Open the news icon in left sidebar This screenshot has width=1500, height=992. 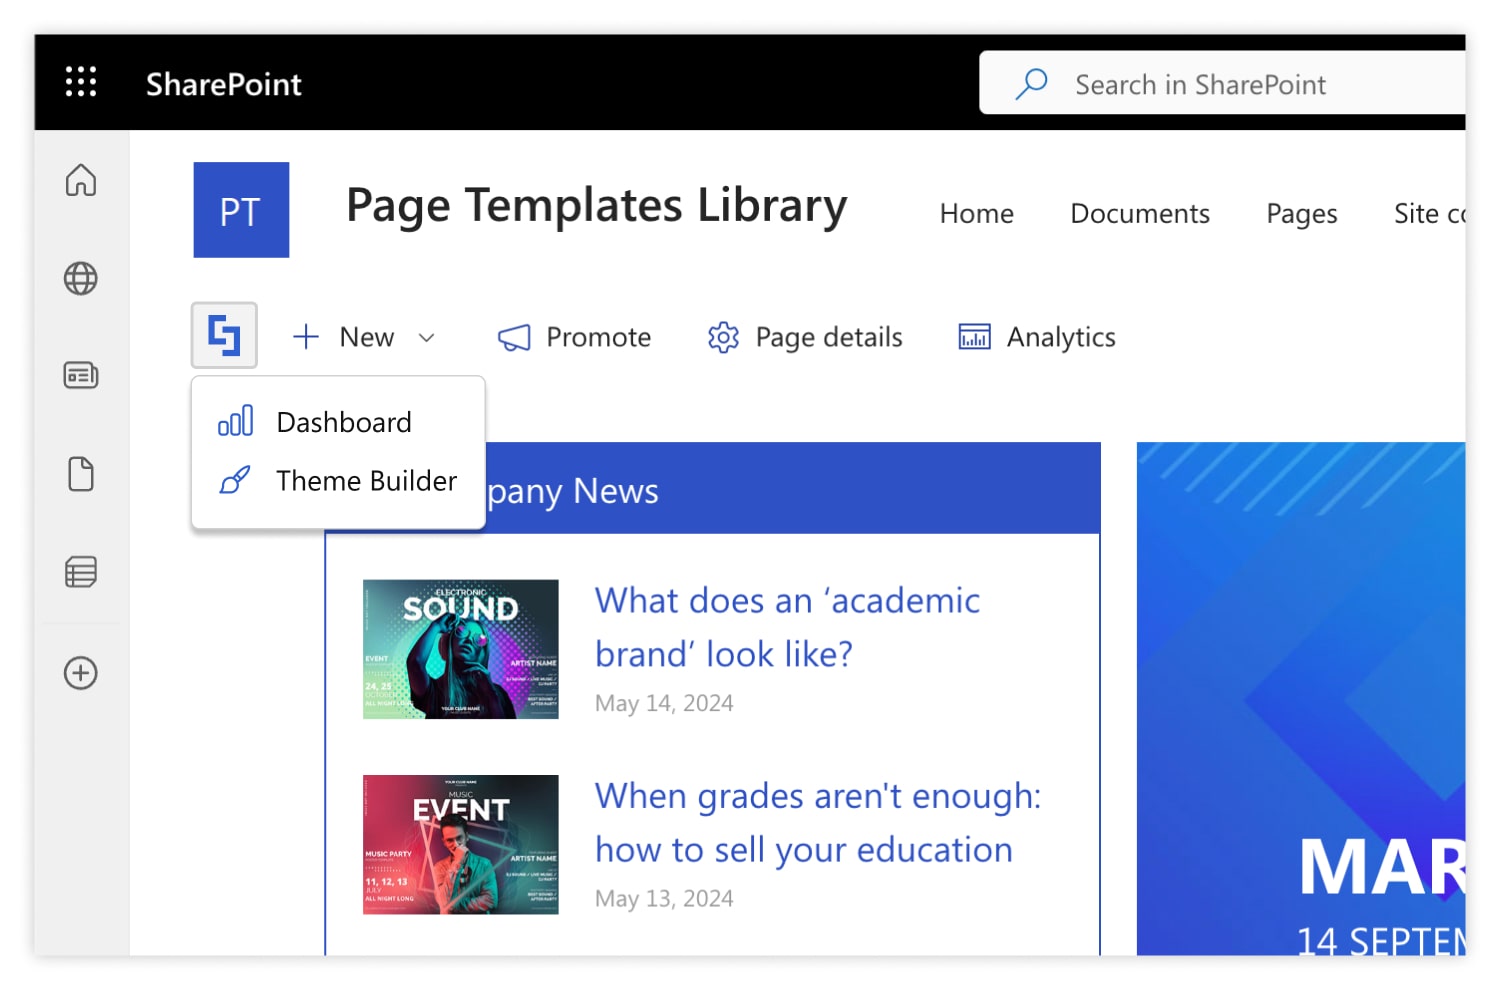tap(81, 375)
